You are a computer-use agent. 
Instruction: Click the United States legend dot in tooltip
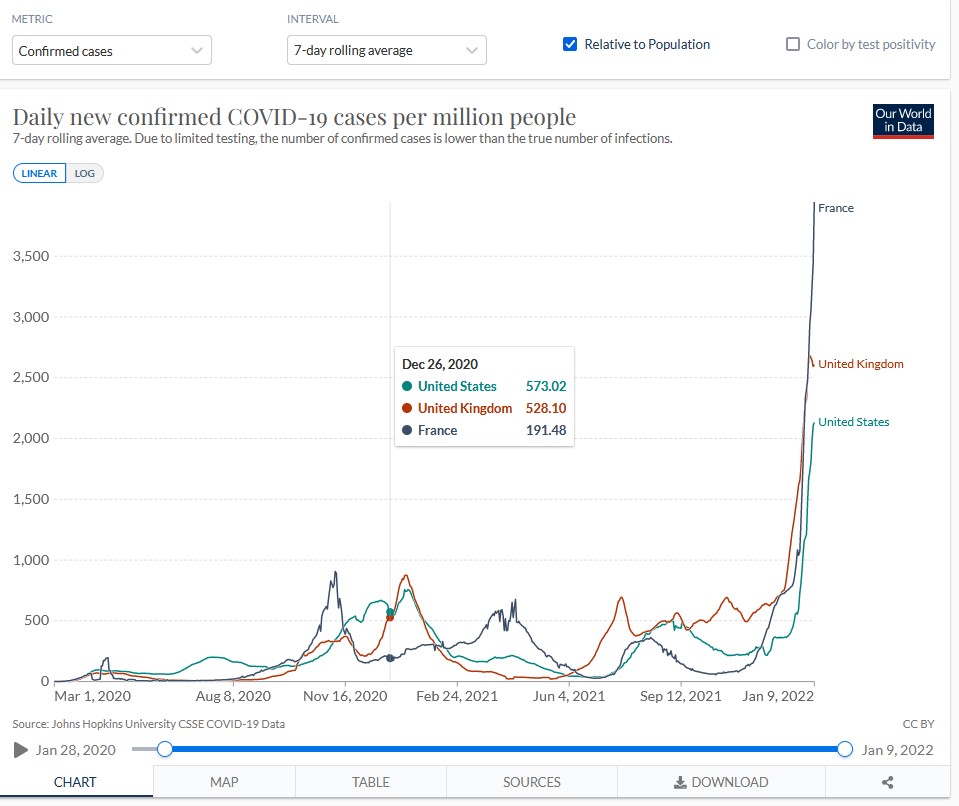coord(407,386)
